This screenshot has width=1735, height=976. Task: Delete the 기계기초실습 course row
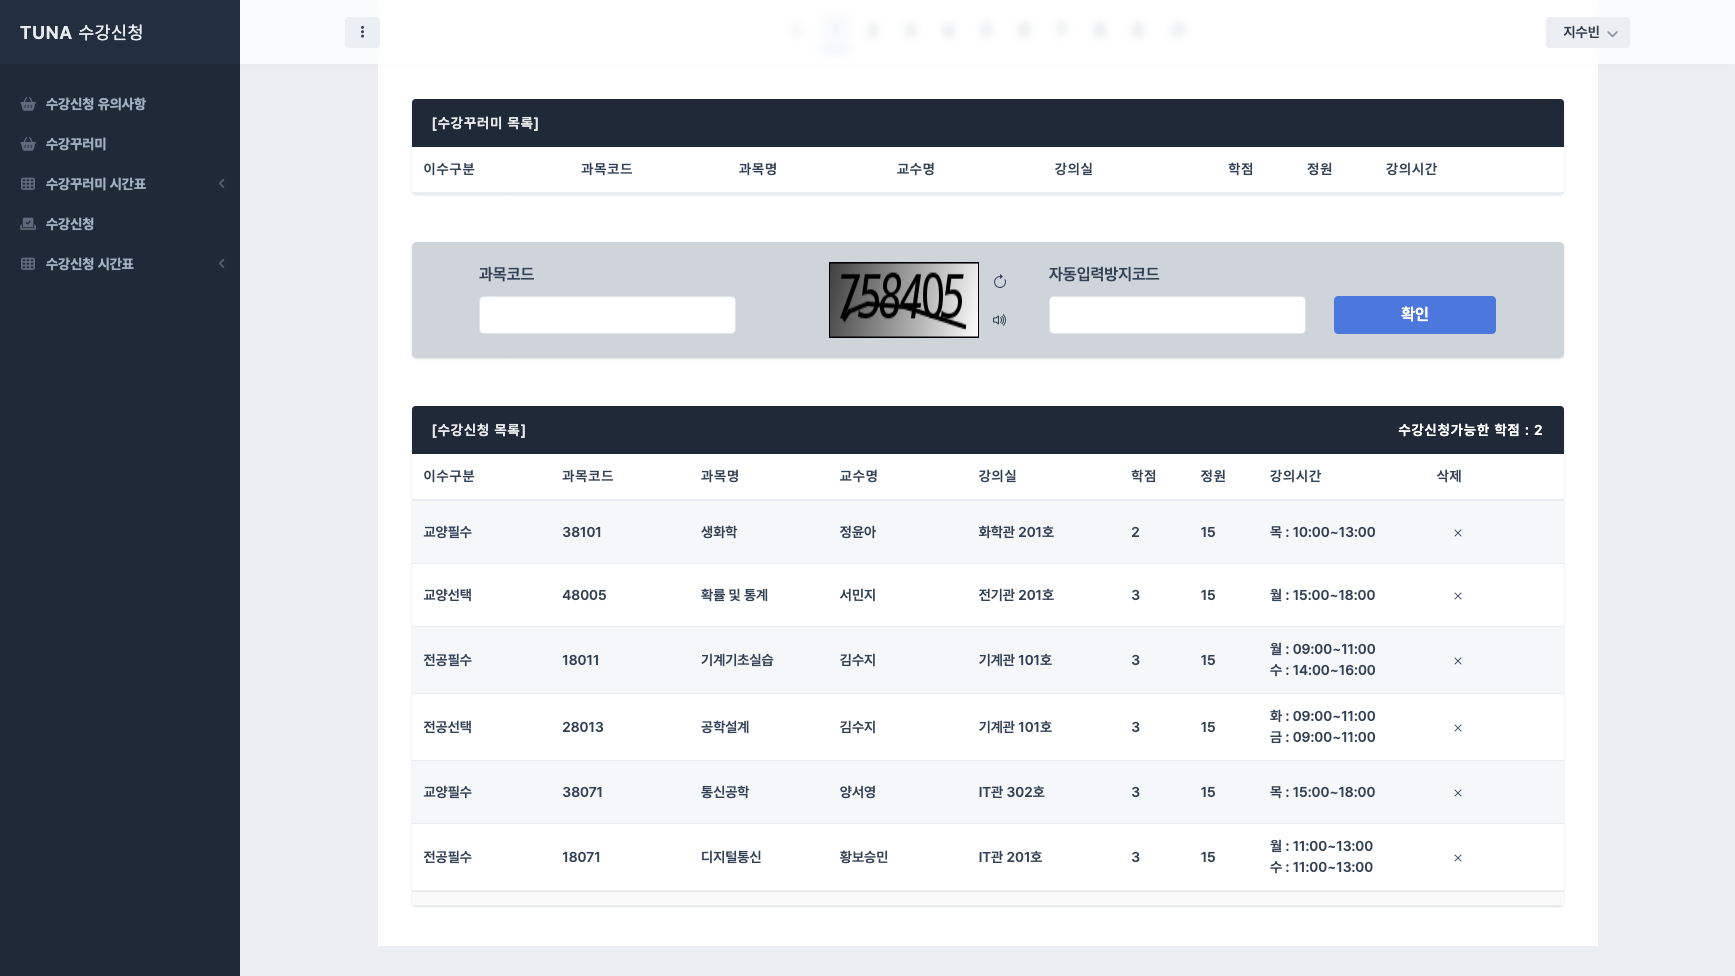pos(1457,661)
